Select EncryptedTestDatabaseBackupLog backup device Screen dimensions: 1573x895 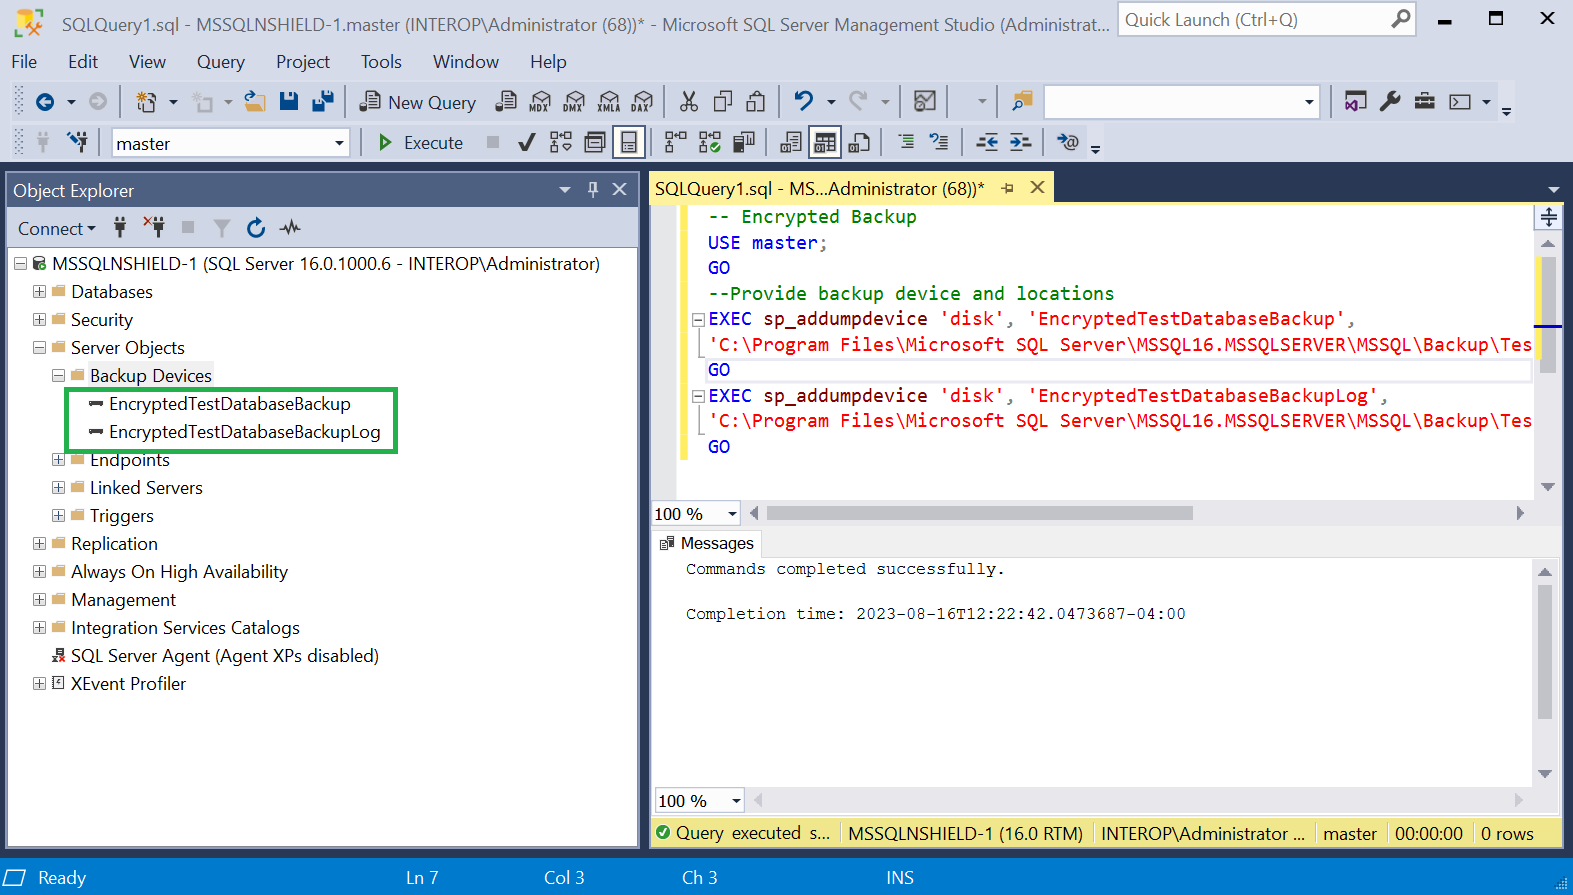(x=245, y=432)
